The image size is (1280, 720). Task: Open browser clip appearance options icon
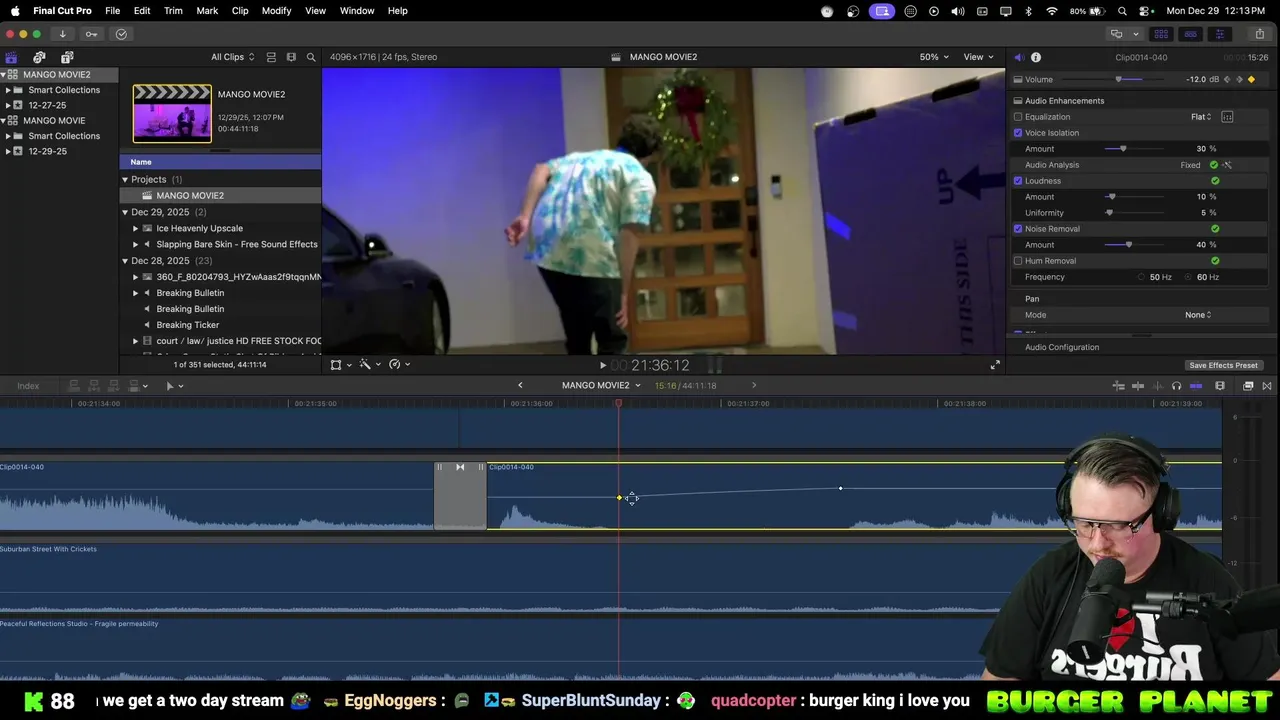291,57
